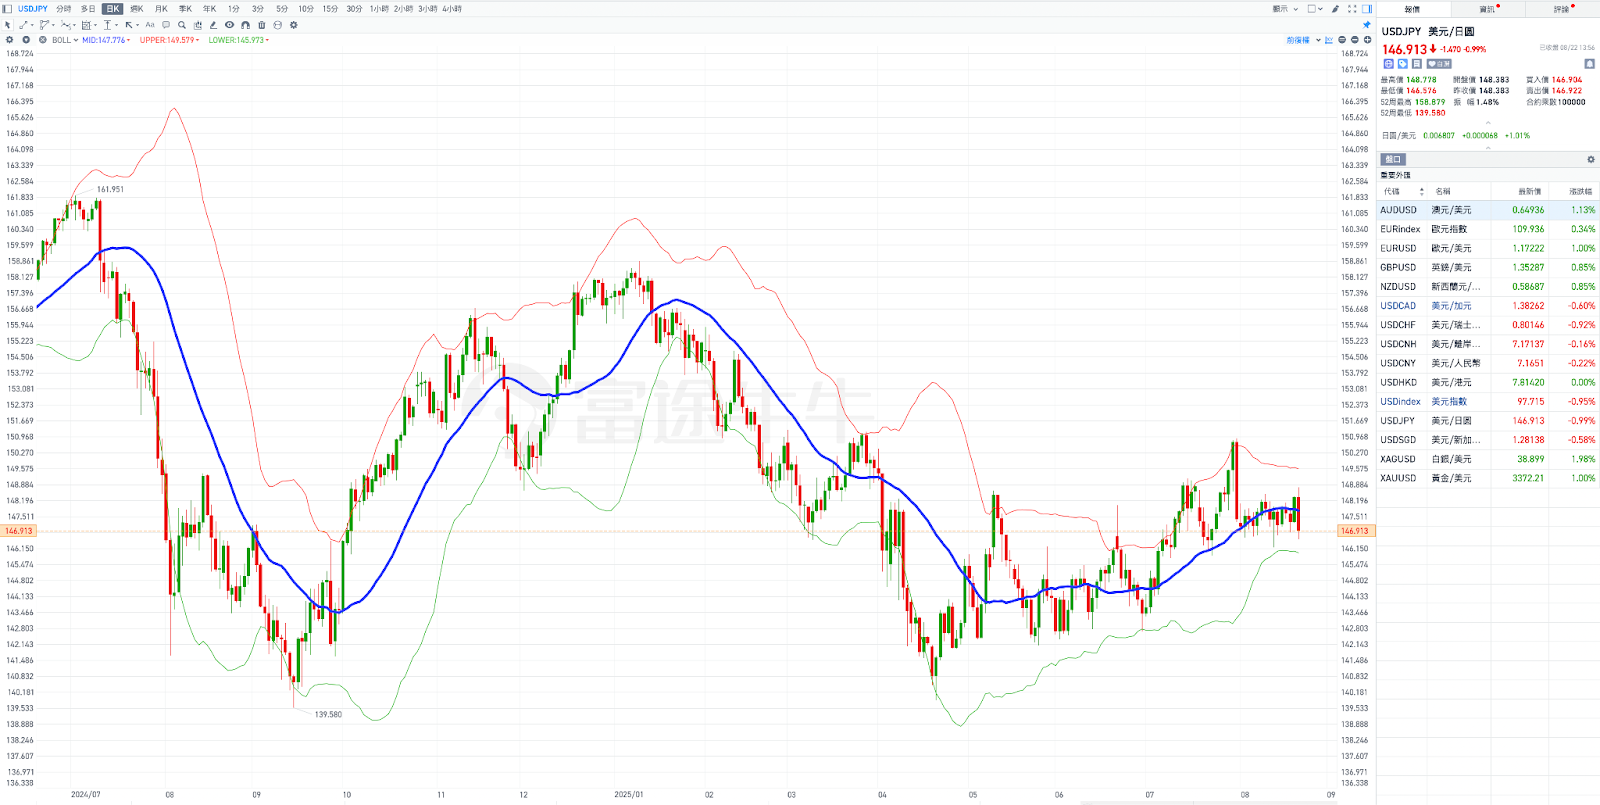Select the 月K monthly candlestick tab
The height and width of the screenshot is (805, 1600).
[161, 9]
